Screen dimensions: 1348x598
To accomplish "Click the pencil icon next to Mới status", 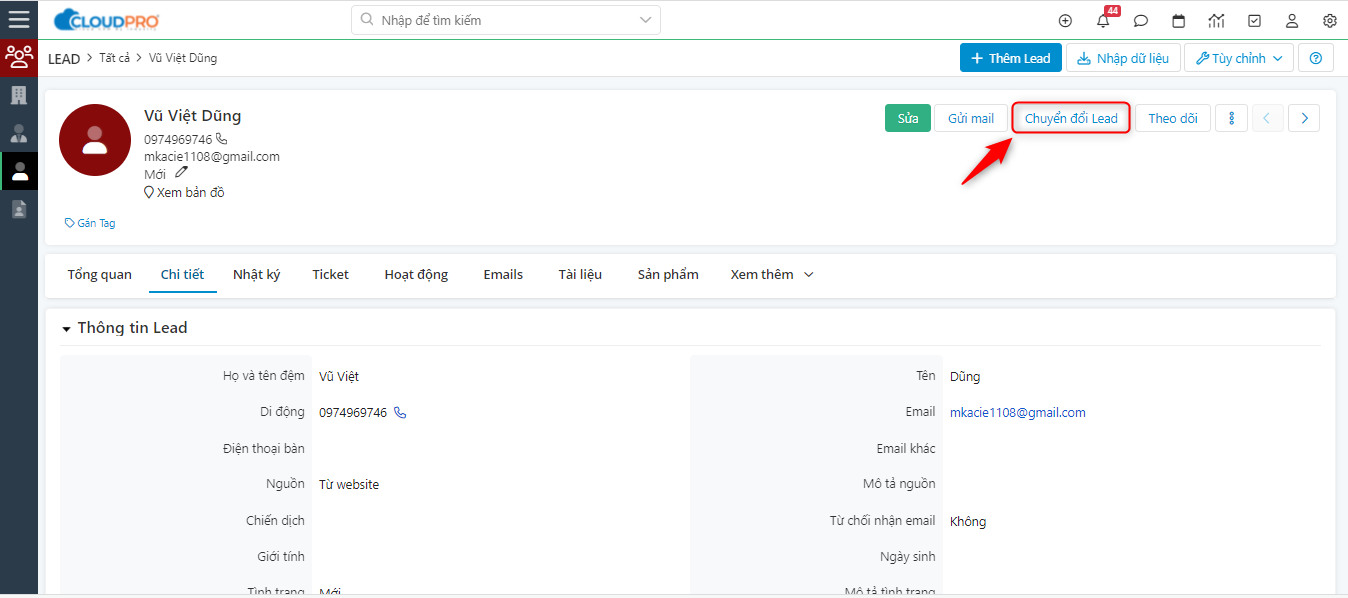I will (x=181, y=172).
